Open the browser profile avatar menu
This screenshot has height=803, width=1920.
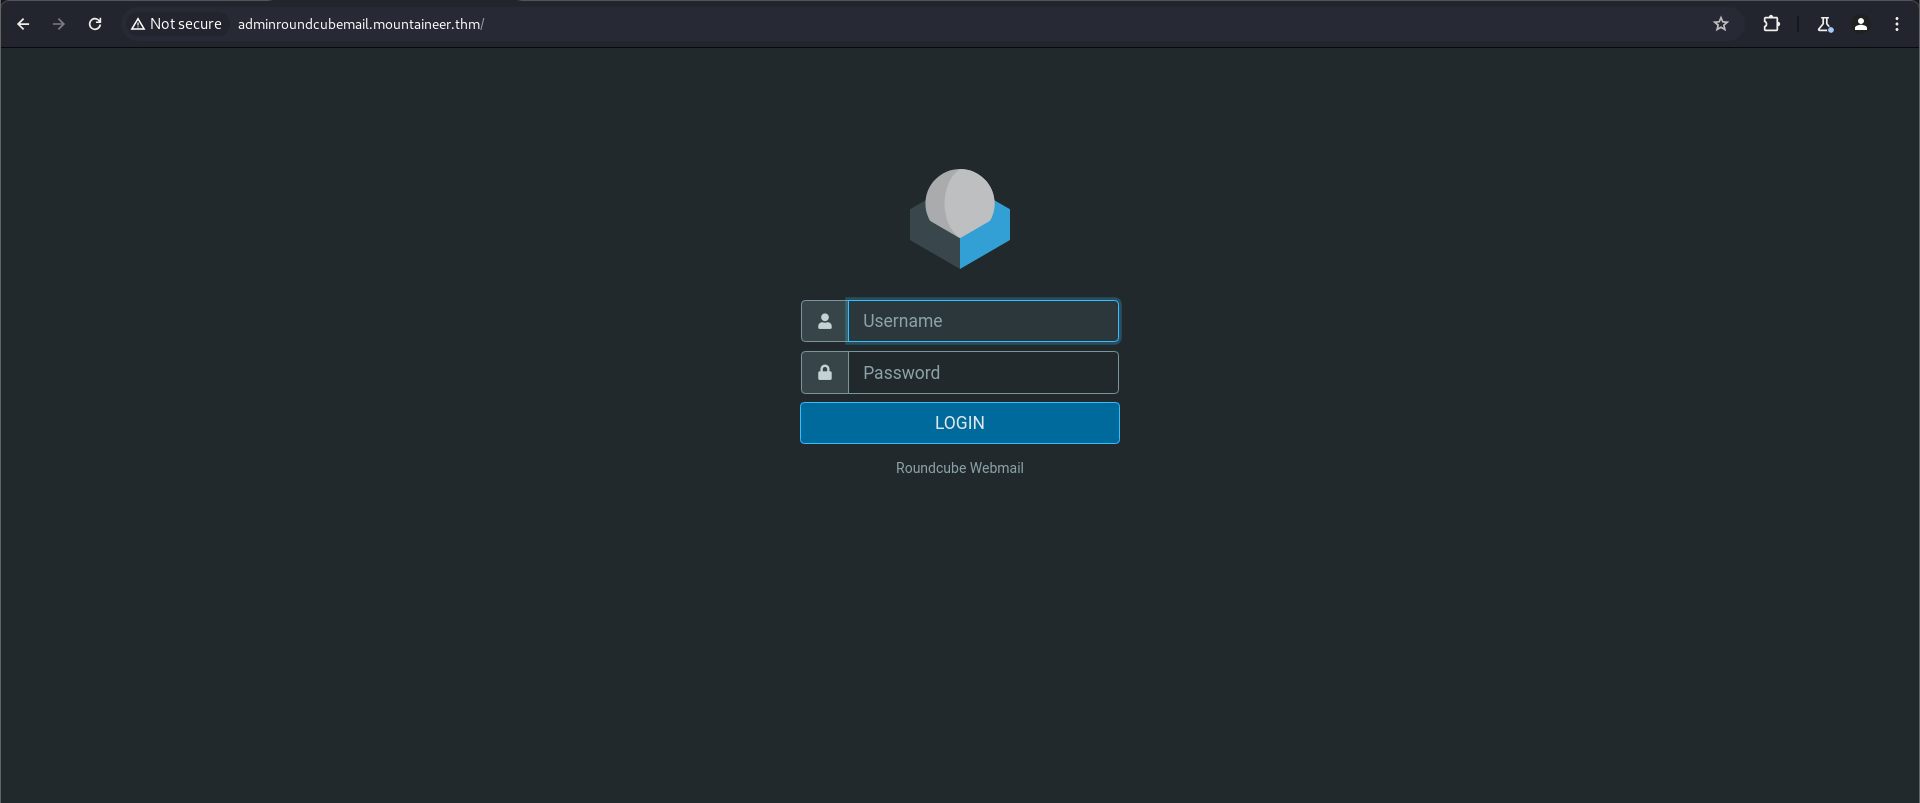pos(1860,24)
